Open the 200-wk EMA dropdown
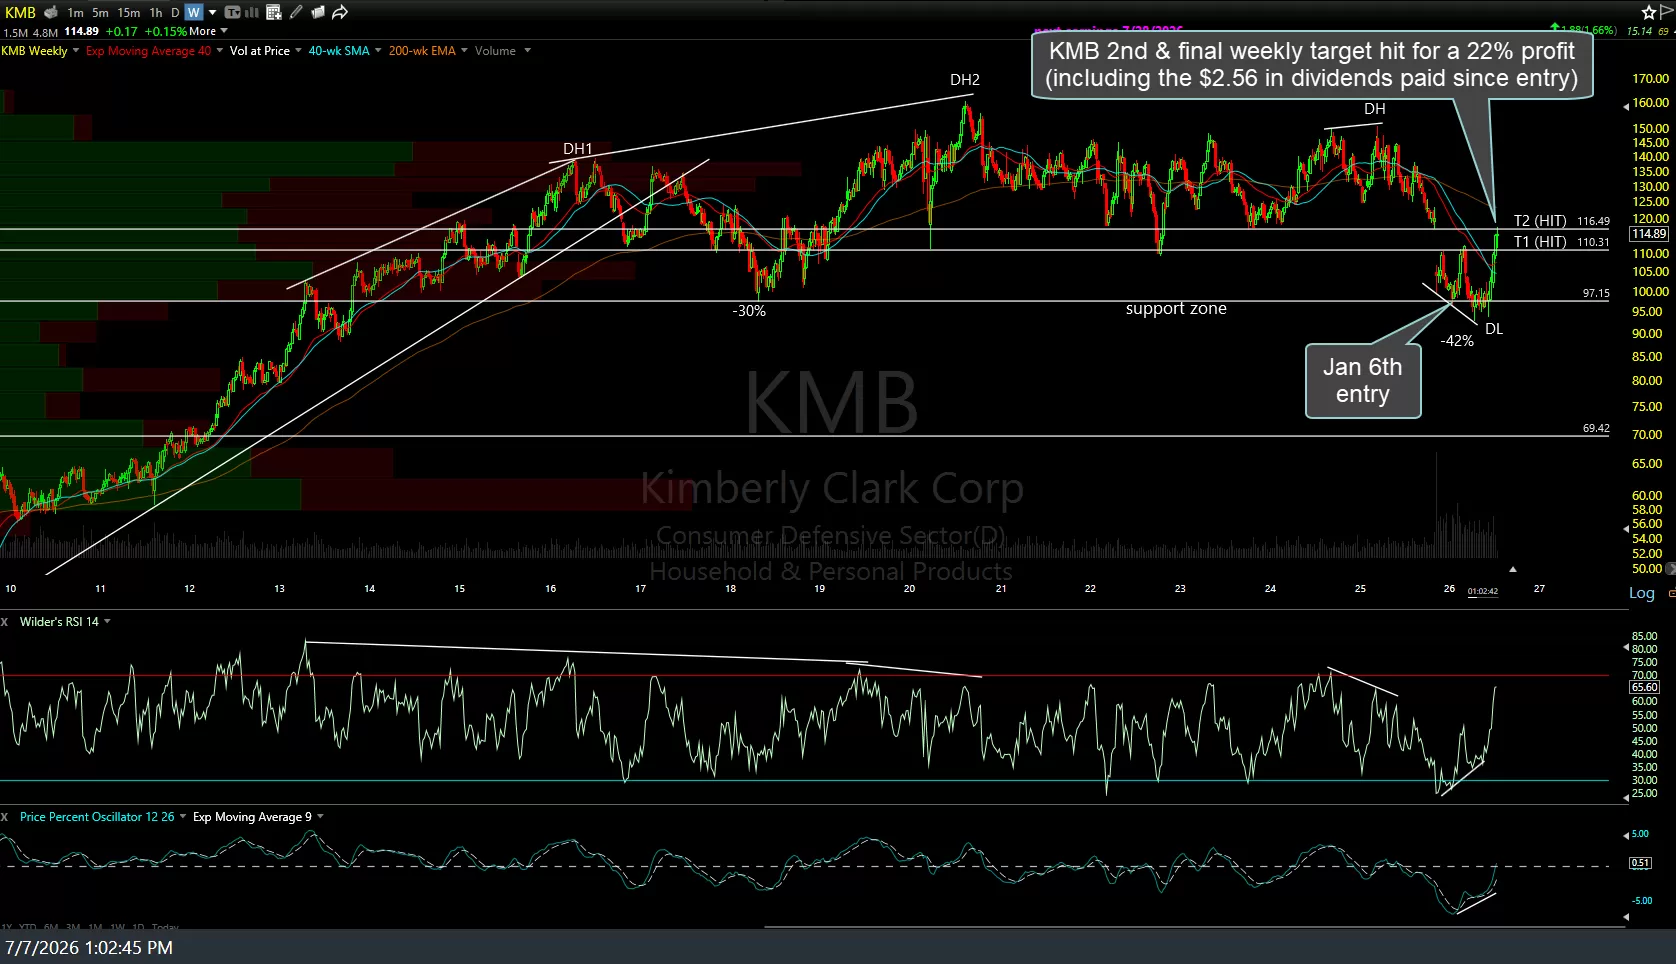Screen dimensions: 1676x964 coord(464,51)
